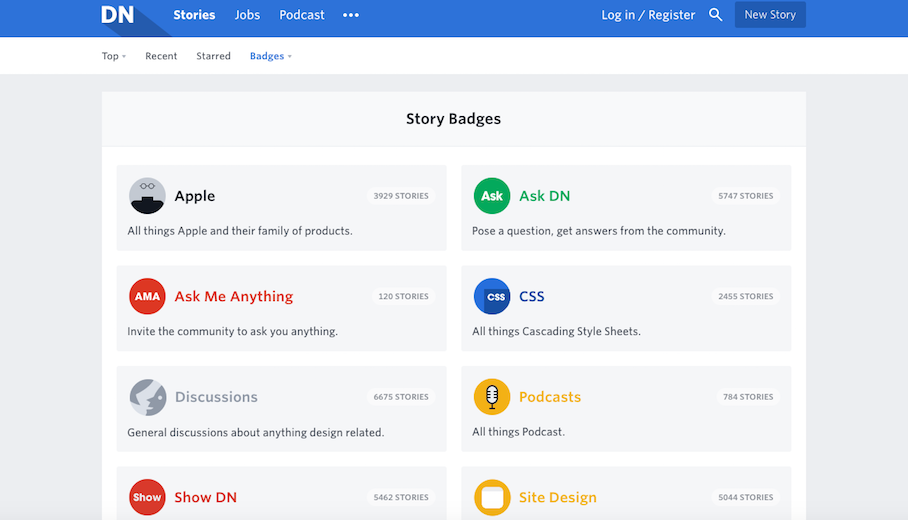Expand the Badges dropdown
908x520 pixels.
270,56
